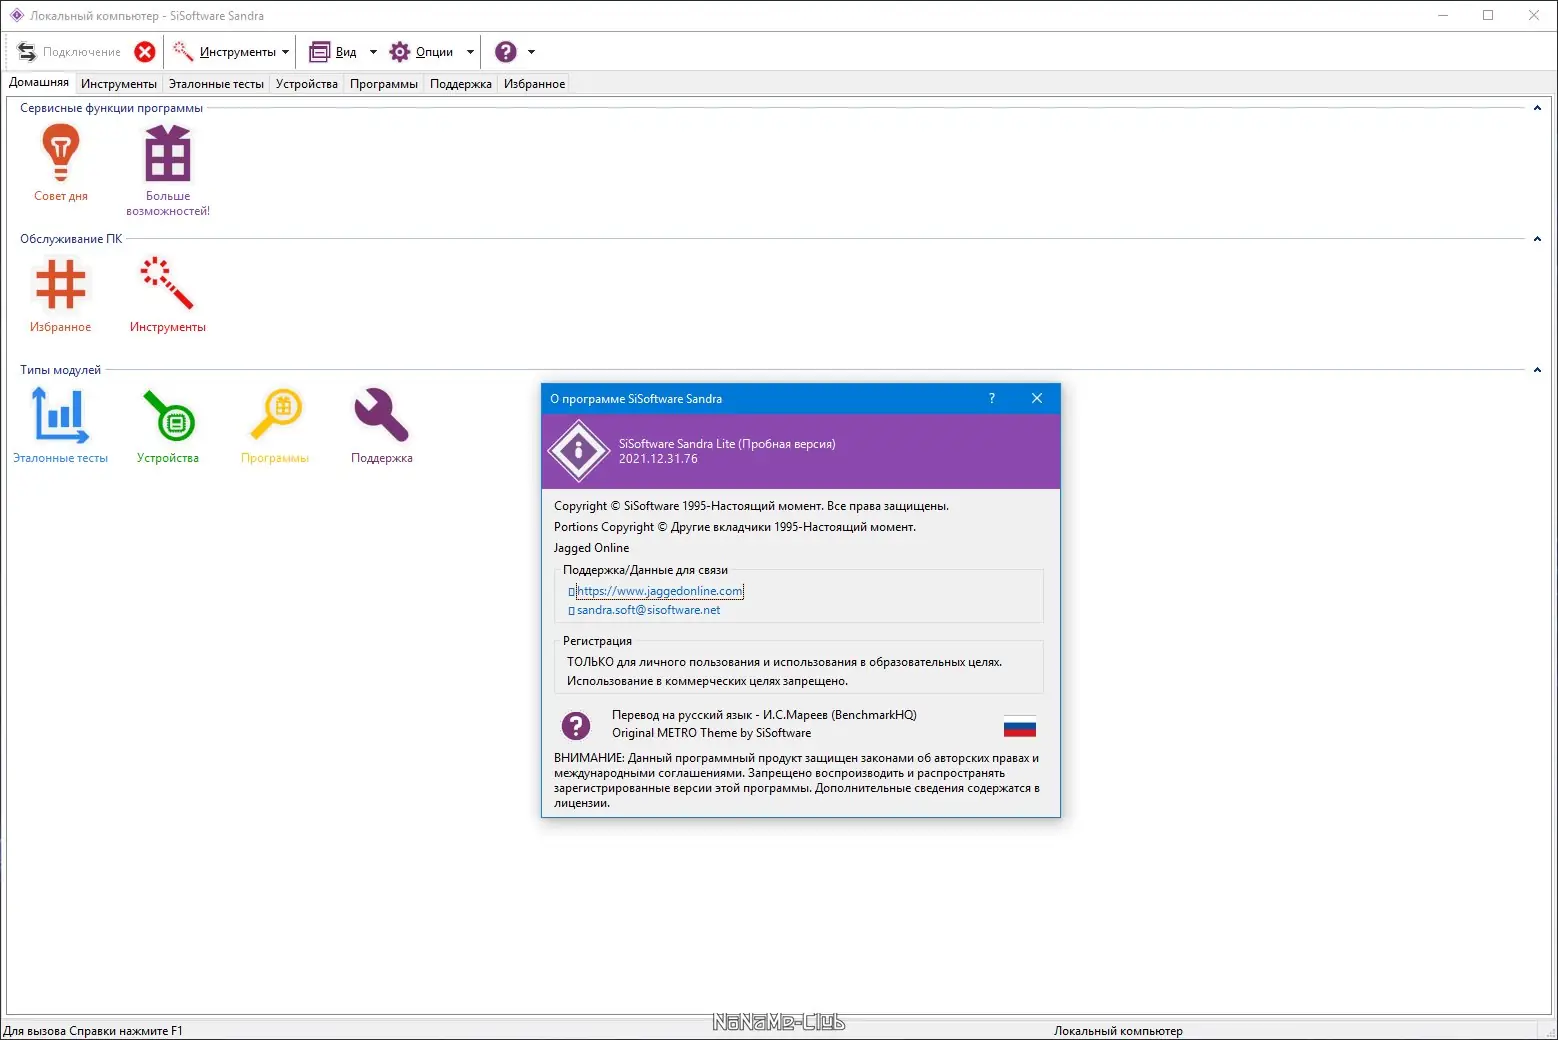Switch to the Избранное tab
Screen dimensions: 1558x1040
click(x=535, y=84)
